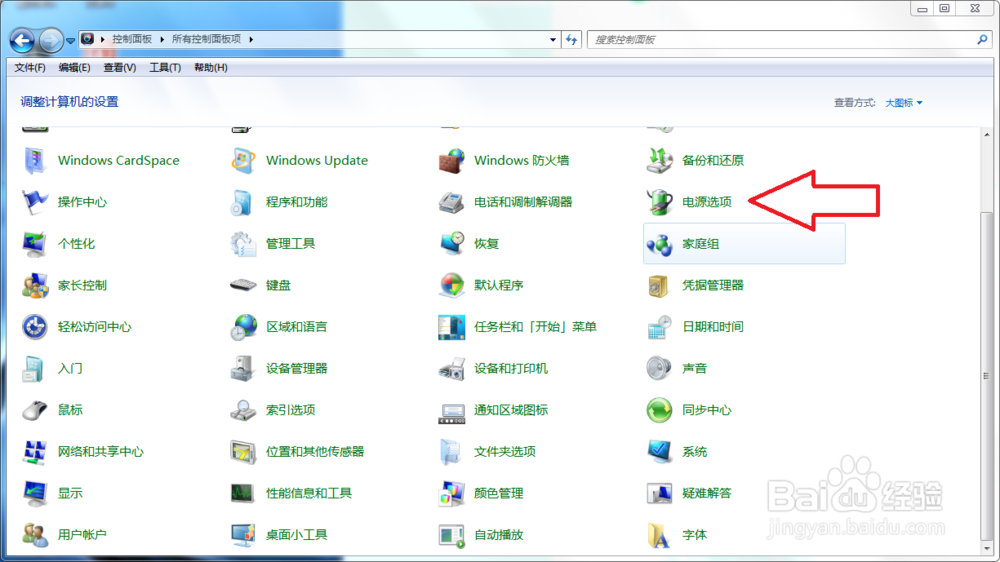Open the 鼠标 mouse icon
The height and width of the screenshot is (562, 1000).
coord(35,410)
